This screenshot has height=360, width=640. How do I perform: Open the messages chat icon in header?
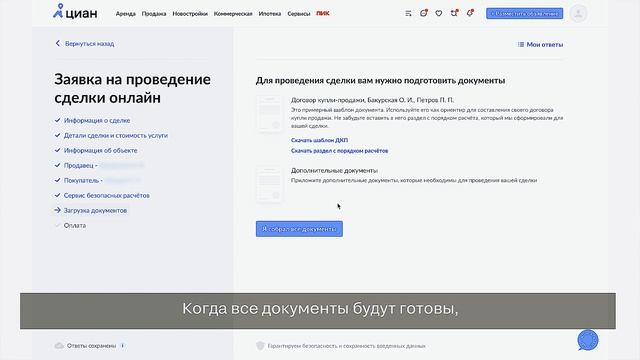(424, 13)
